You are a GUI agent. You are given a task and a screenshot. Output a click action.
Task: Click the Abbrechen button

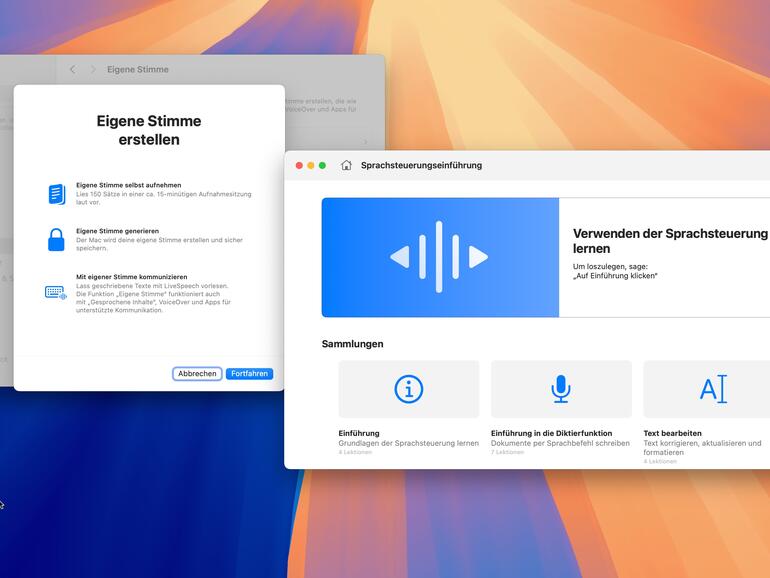pyautogui.click(x=197, y=374)
